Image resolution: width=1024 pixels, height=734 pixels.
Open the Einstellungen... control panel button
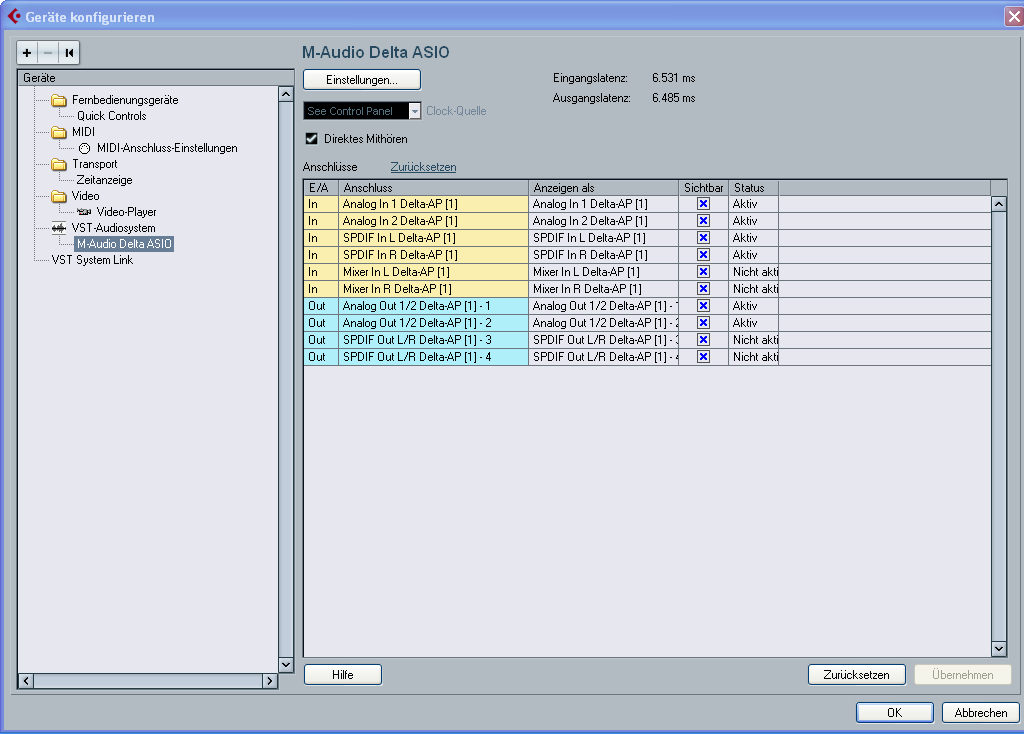click(x=362, y=80)
